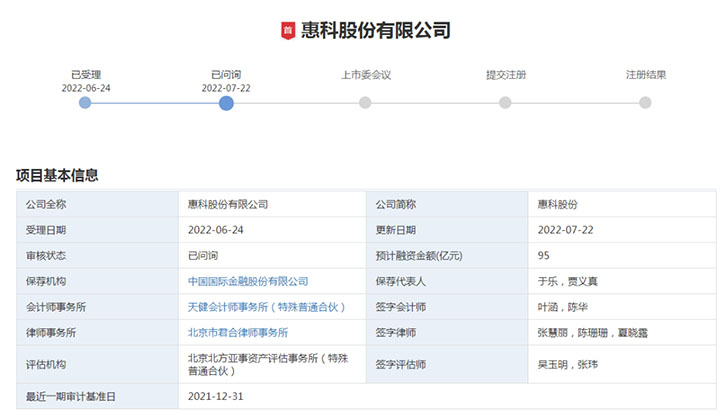Click the 叶涵，陈华 accountants cell
Image resolution: width=725 pixels, height=418 pixels.
pyautogui.click(x=622, y=307)
